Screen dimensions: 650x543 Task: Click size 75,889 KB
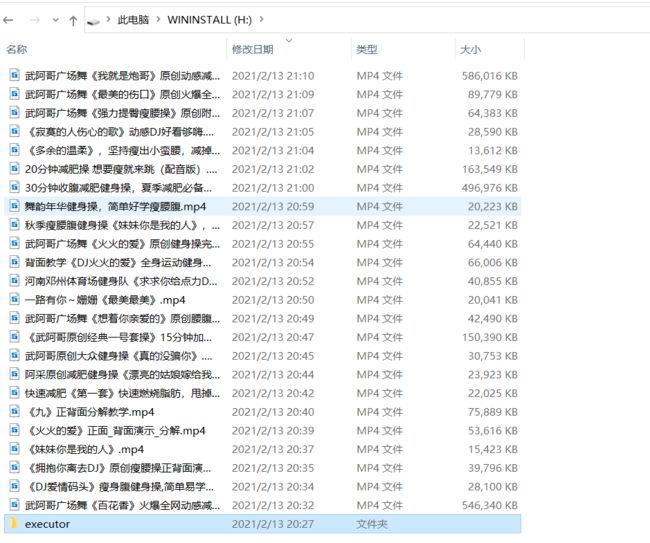tap(493, 412)
